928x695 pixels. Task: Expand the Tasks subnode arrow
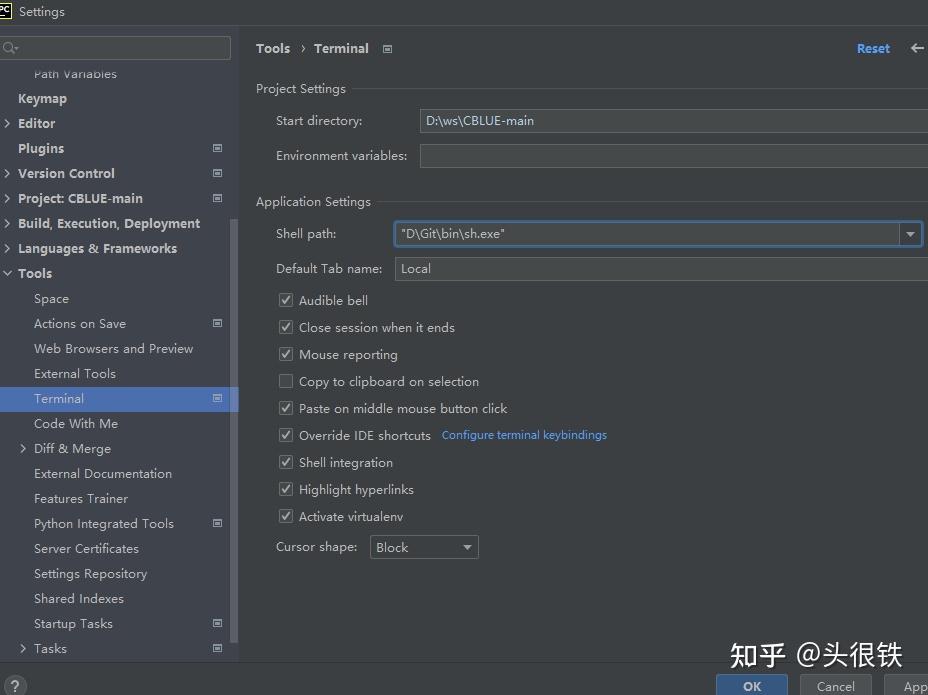(x=23, y=648)
